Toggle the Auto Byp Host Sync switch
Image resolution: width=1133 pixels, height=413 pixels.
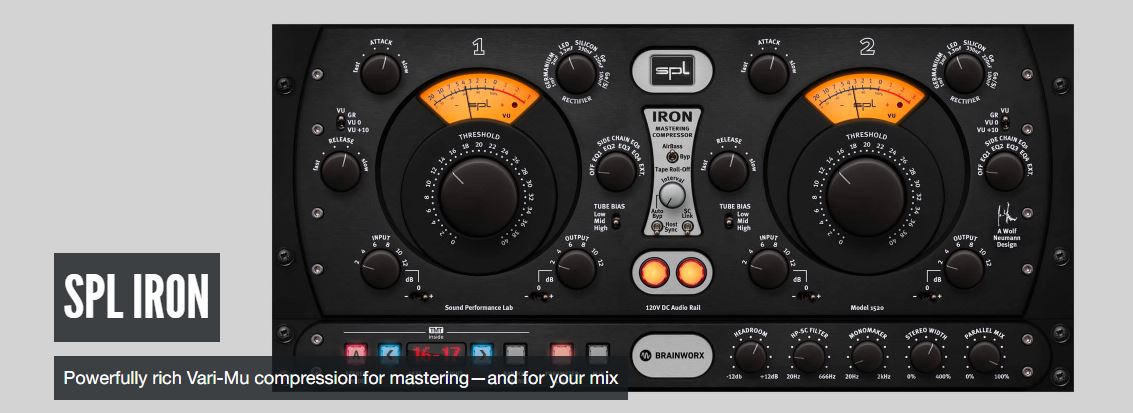pos(657,227)
